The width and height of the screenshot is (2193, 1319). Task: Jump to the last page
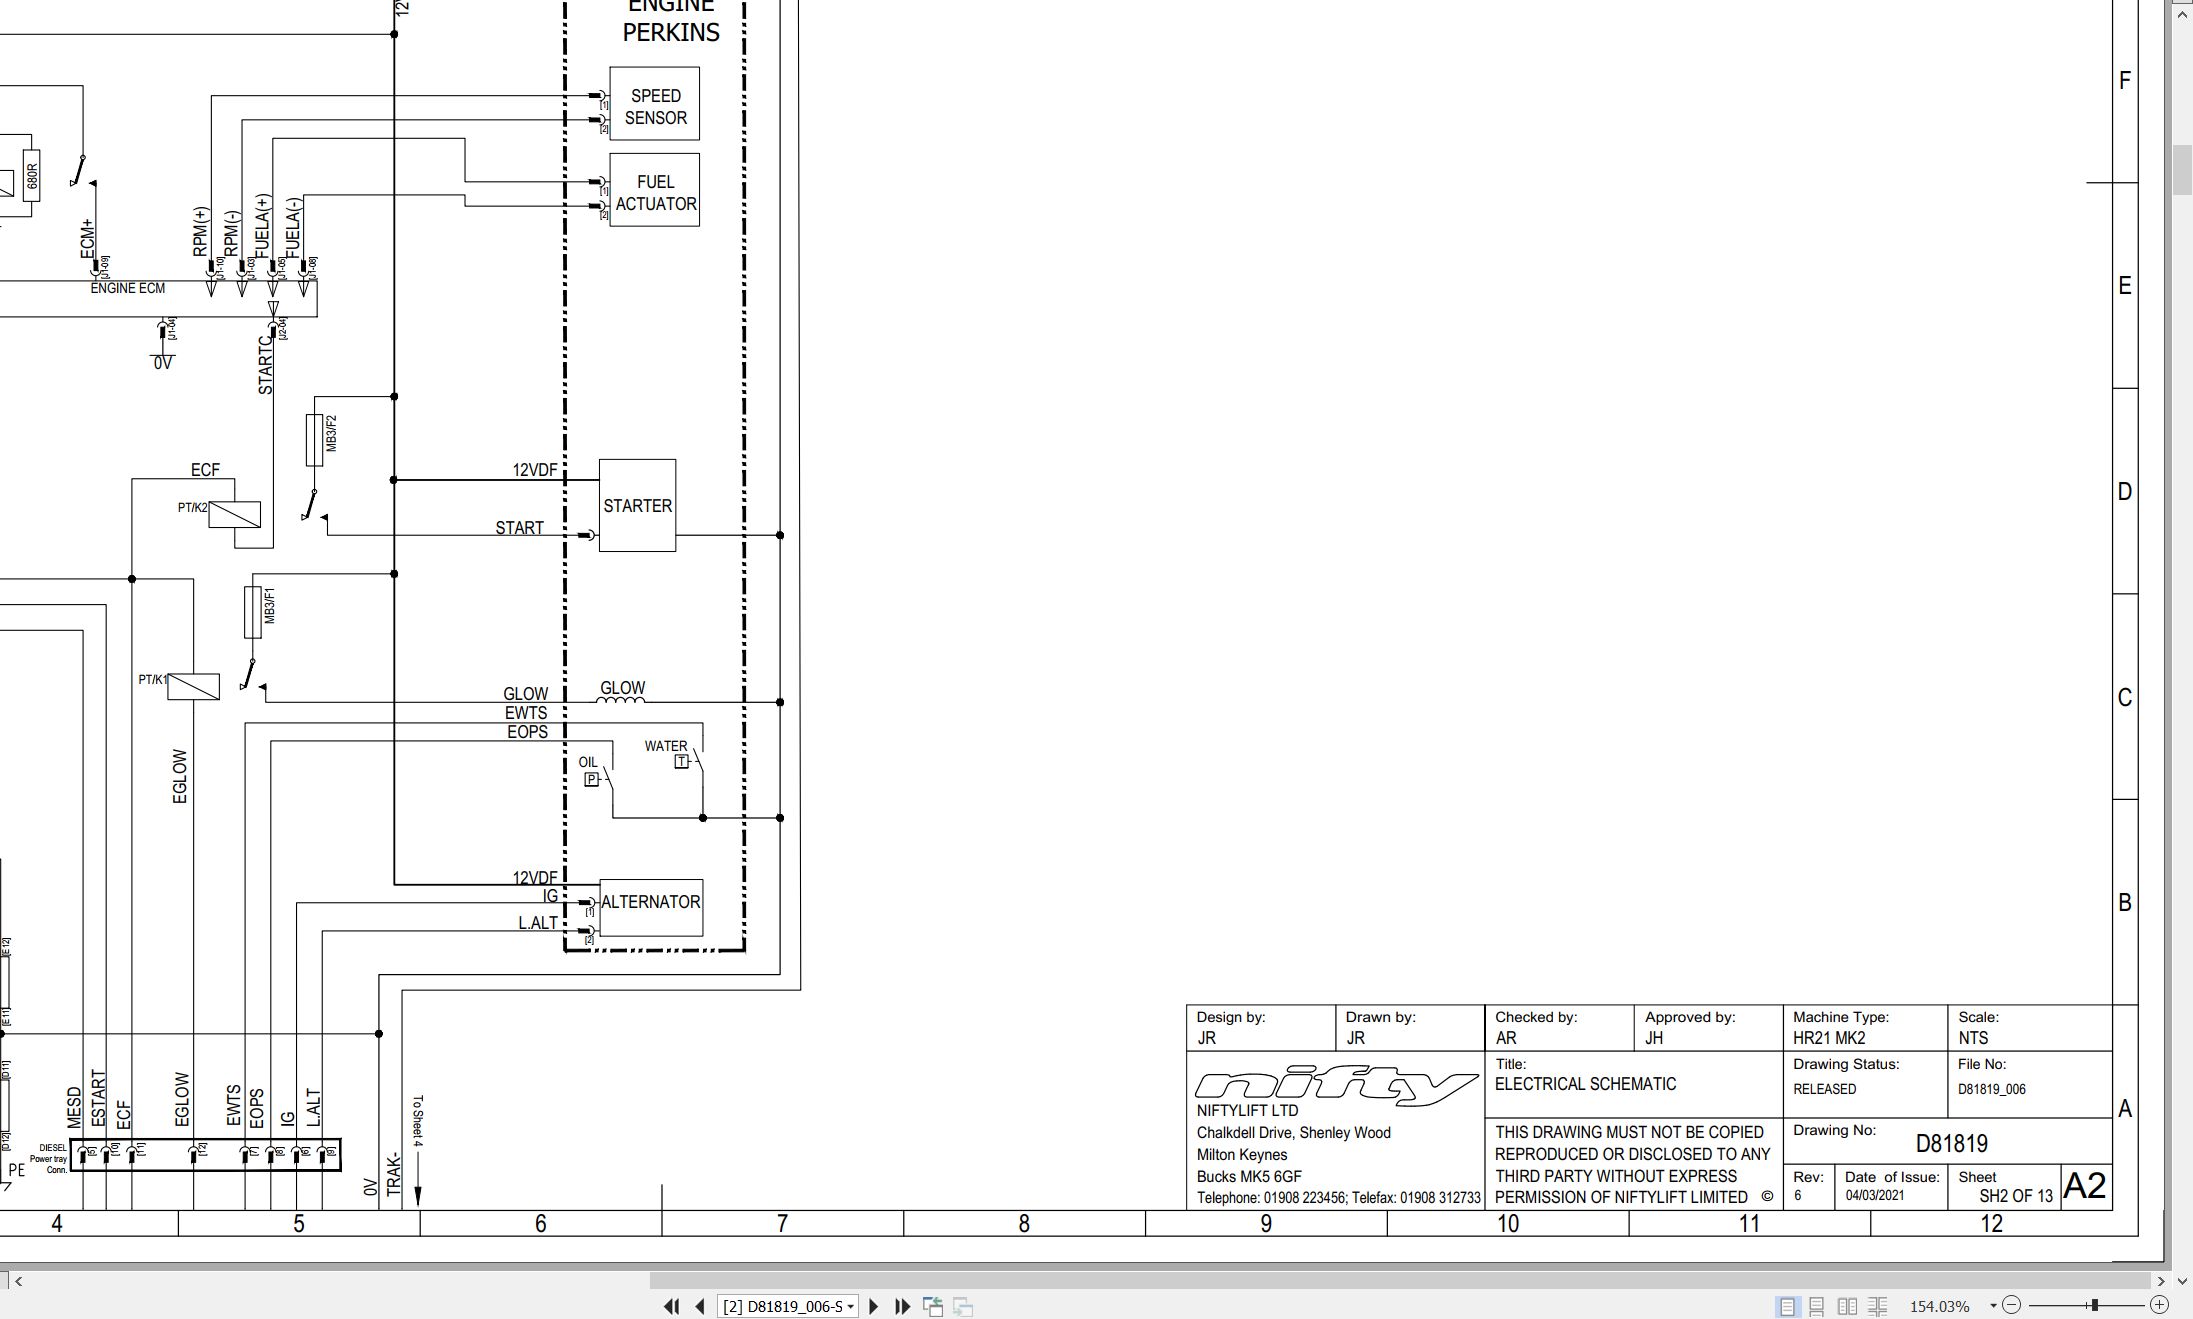pyautogui.click(x=902, y=1306)
